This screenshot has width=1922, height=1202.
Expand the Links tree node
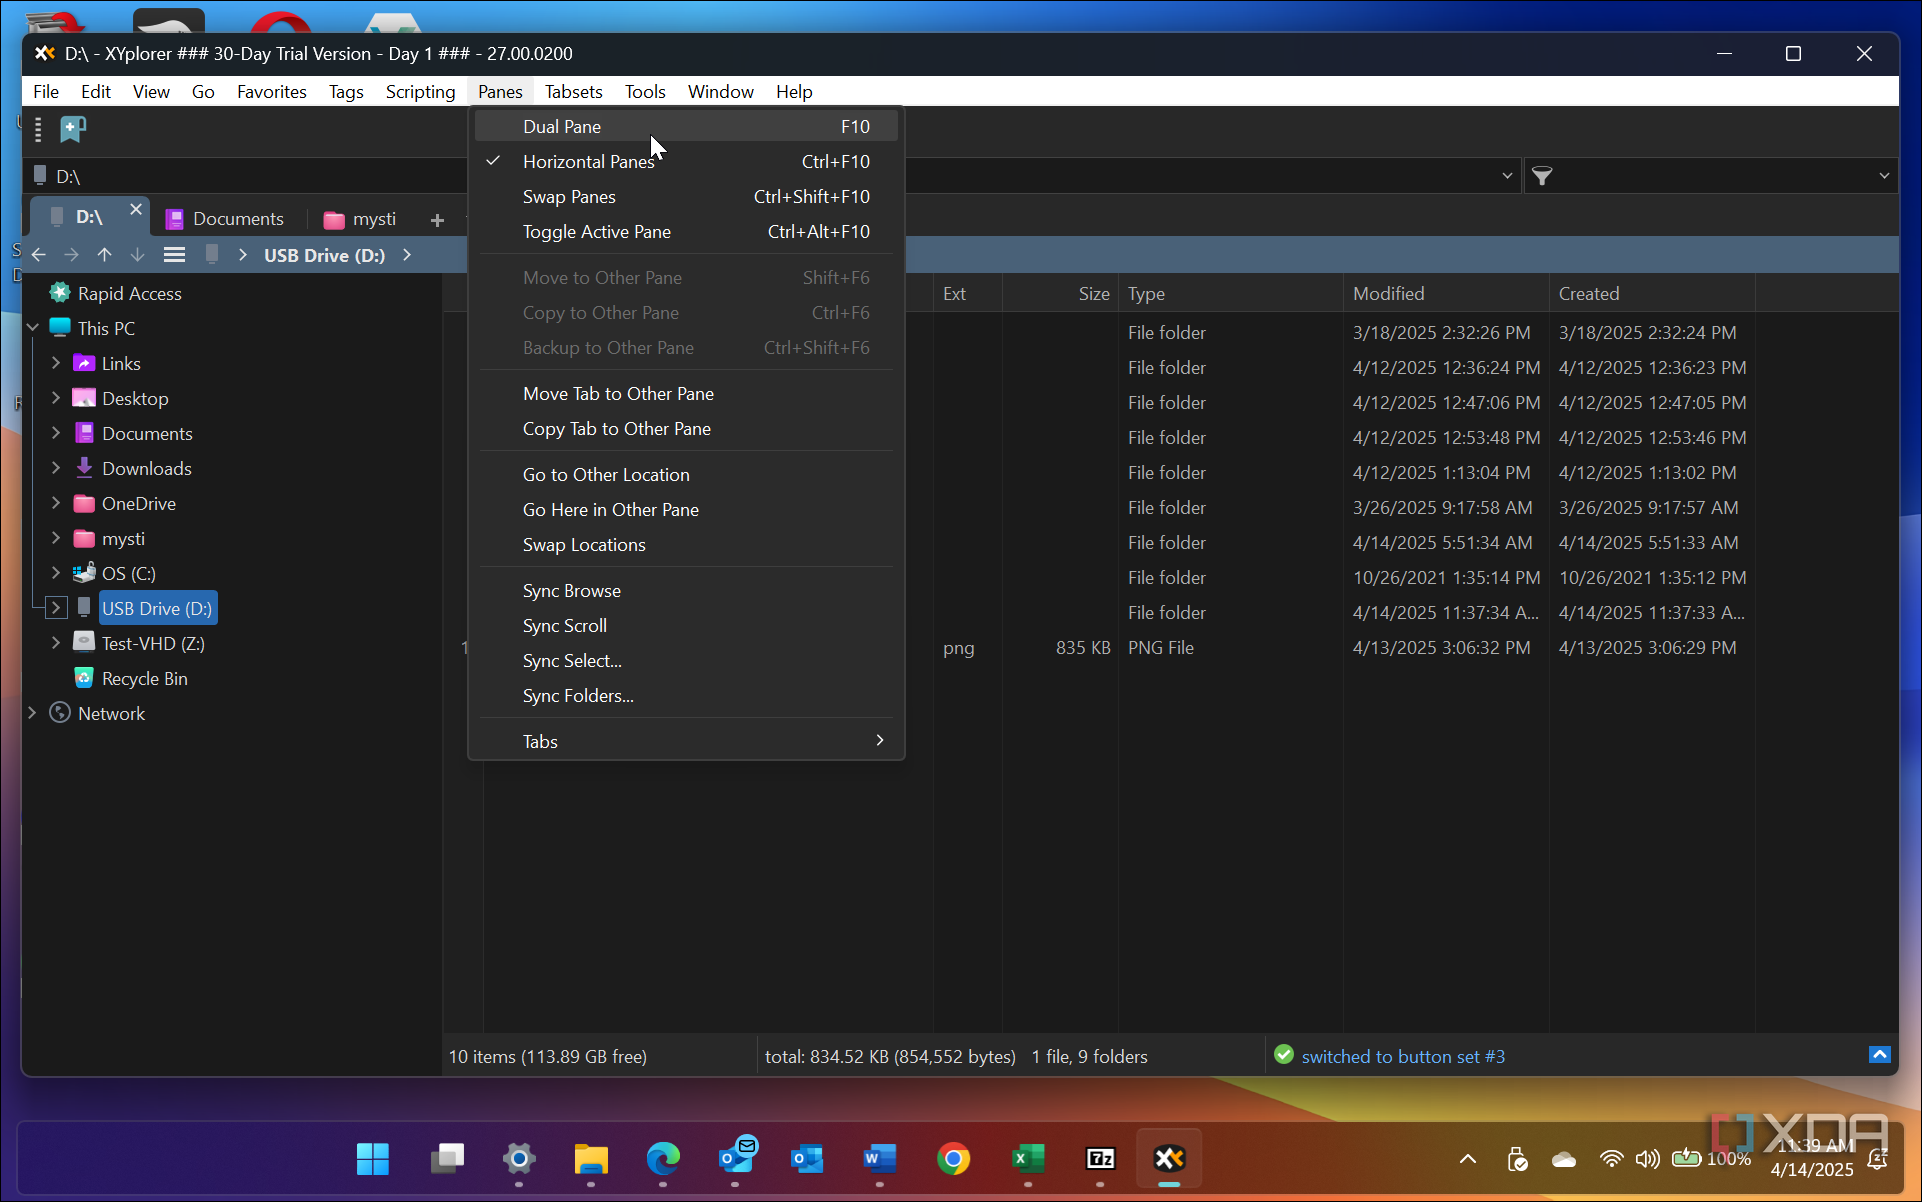coord(56,363)
